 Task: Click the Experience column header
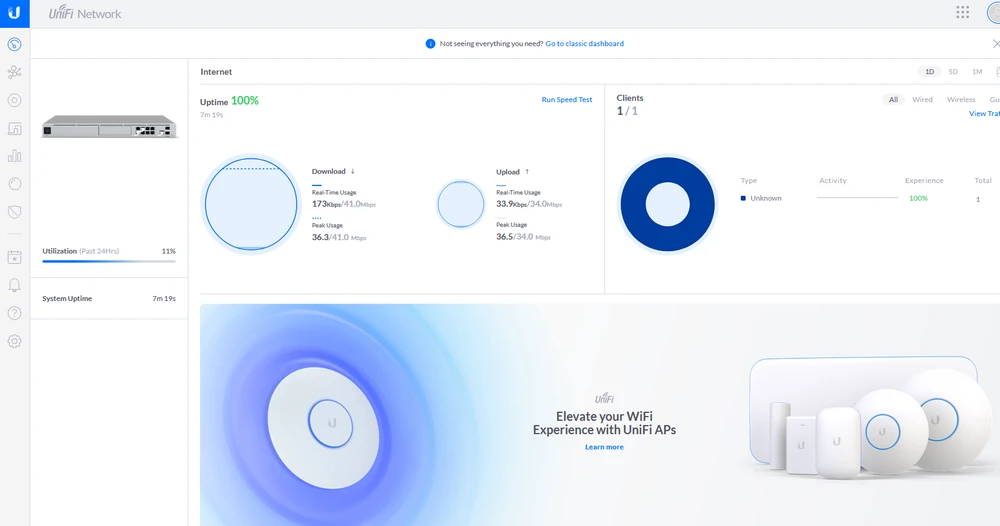click(x=923, y=180)
